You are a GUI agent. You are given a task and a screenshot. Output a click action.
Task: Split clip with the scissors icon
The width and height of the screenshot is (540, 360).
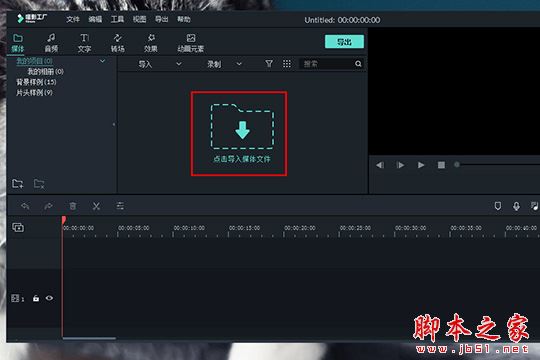(x=96, y=206)
